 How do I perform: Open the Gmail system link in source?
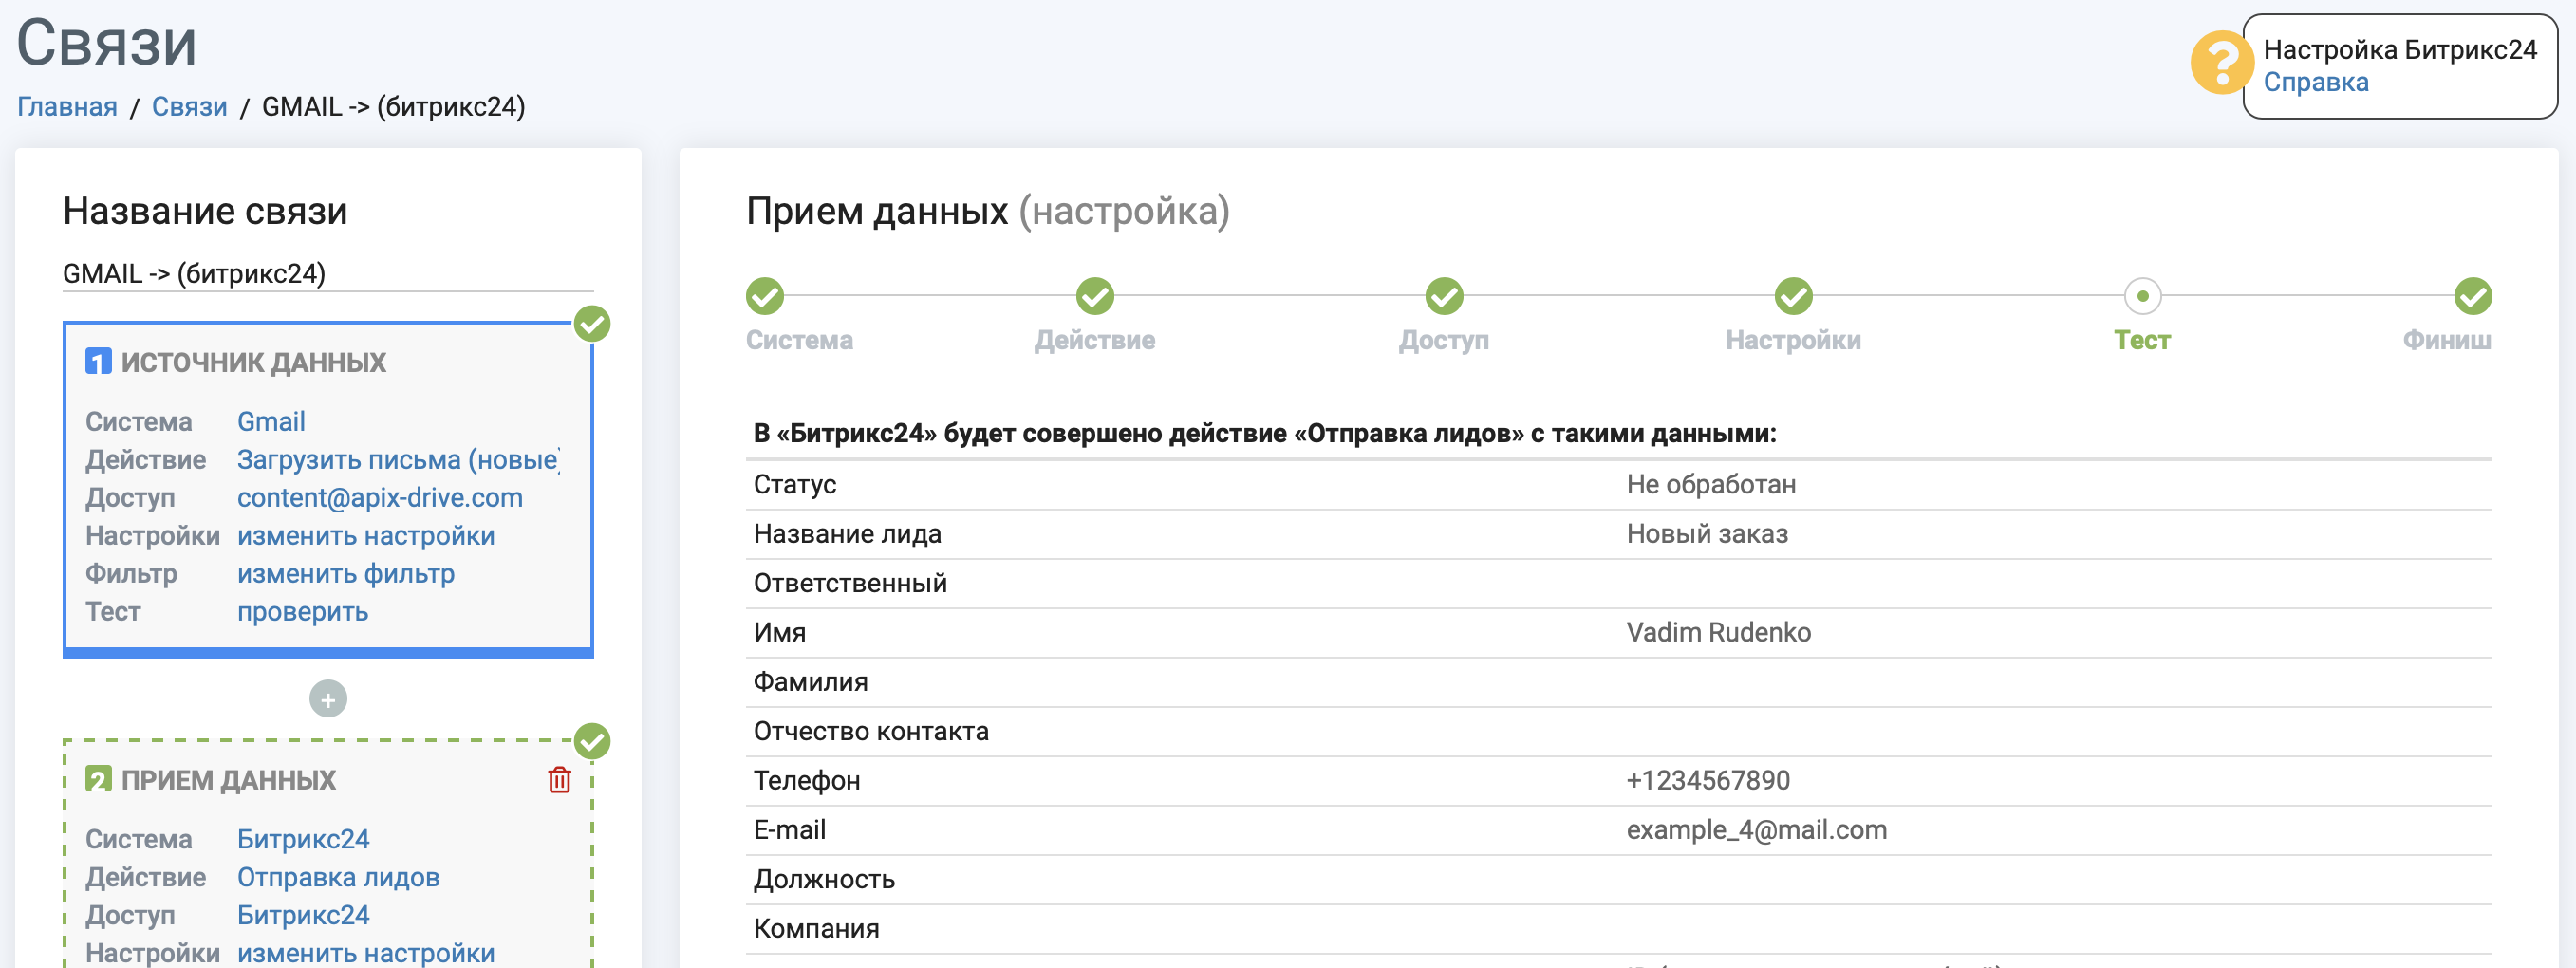point(271,422)
